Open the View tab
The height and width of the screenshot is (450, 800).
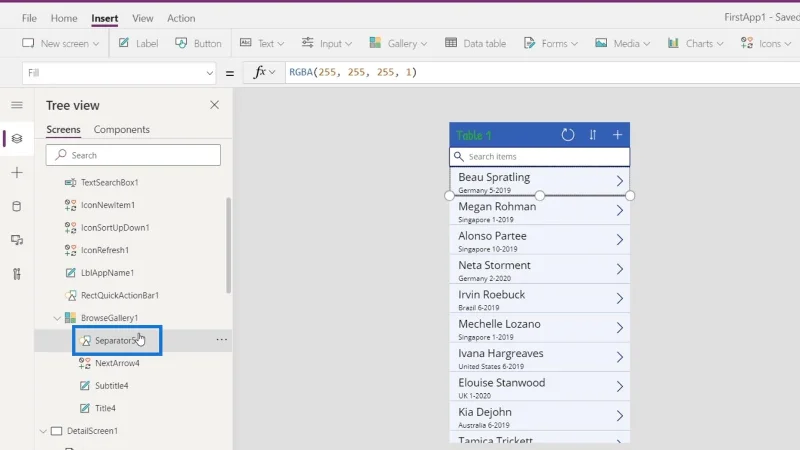142,18
